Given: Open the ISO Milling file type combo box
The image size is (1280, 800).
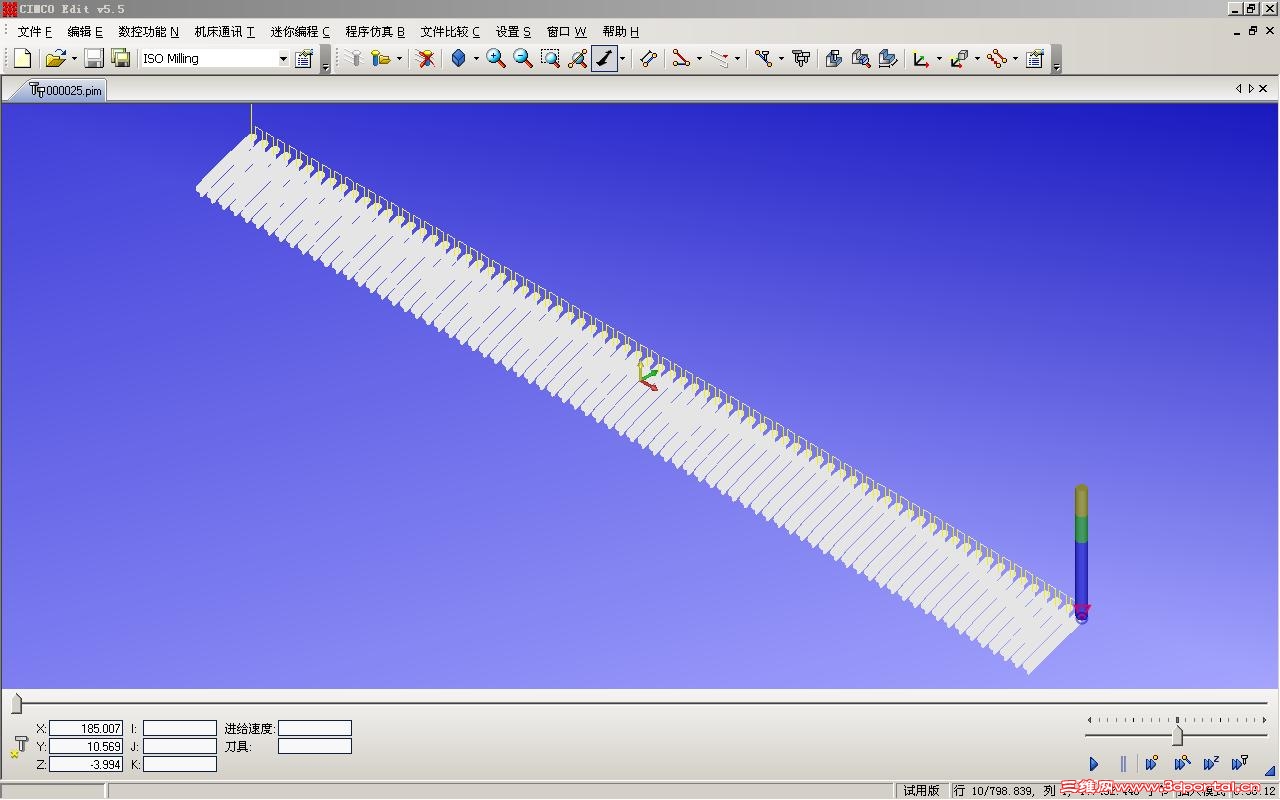Looking at the screenshot, I should click(x=215, y=58).
